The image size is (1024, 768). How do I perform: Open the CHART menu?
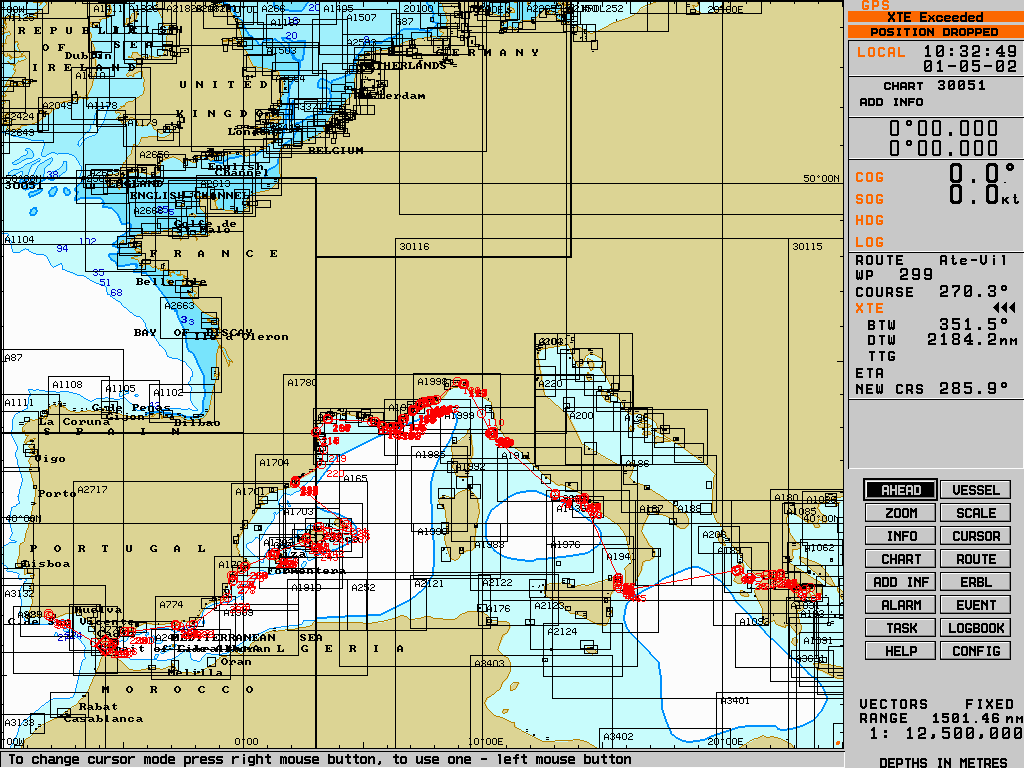[x=901, y=559]
